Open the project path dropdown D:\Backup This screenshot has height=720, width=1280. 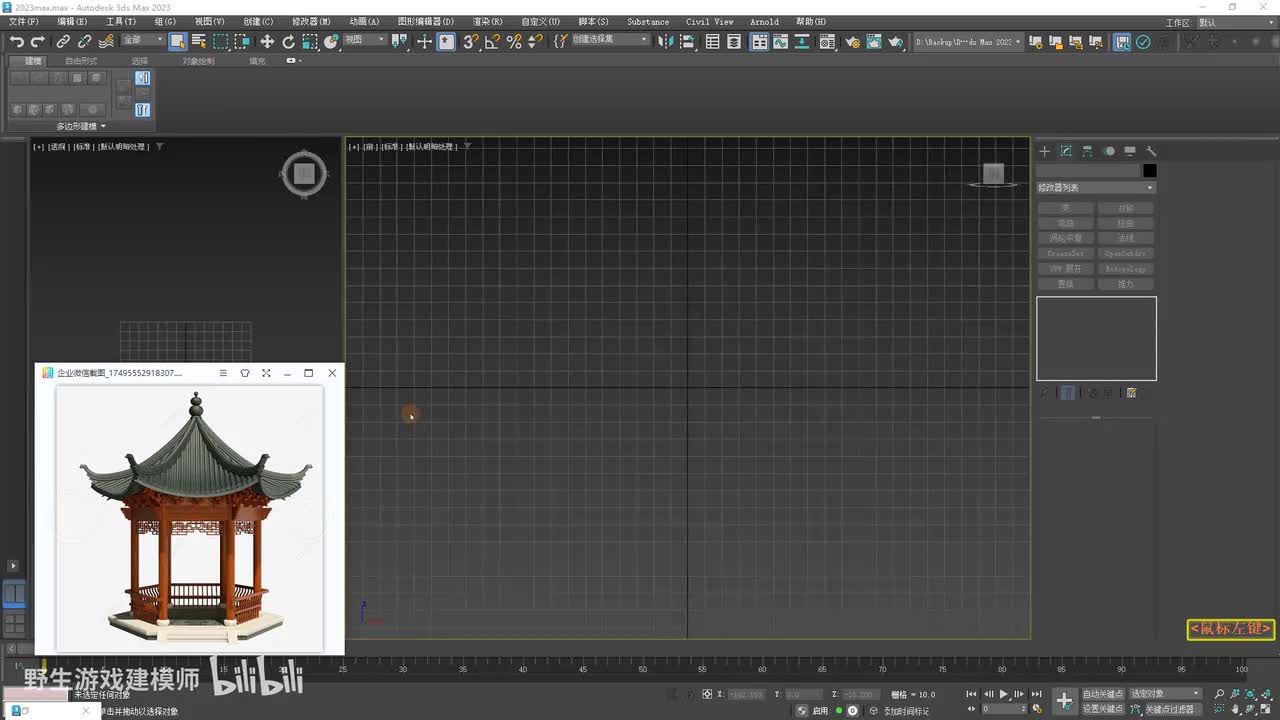point(968,42)
